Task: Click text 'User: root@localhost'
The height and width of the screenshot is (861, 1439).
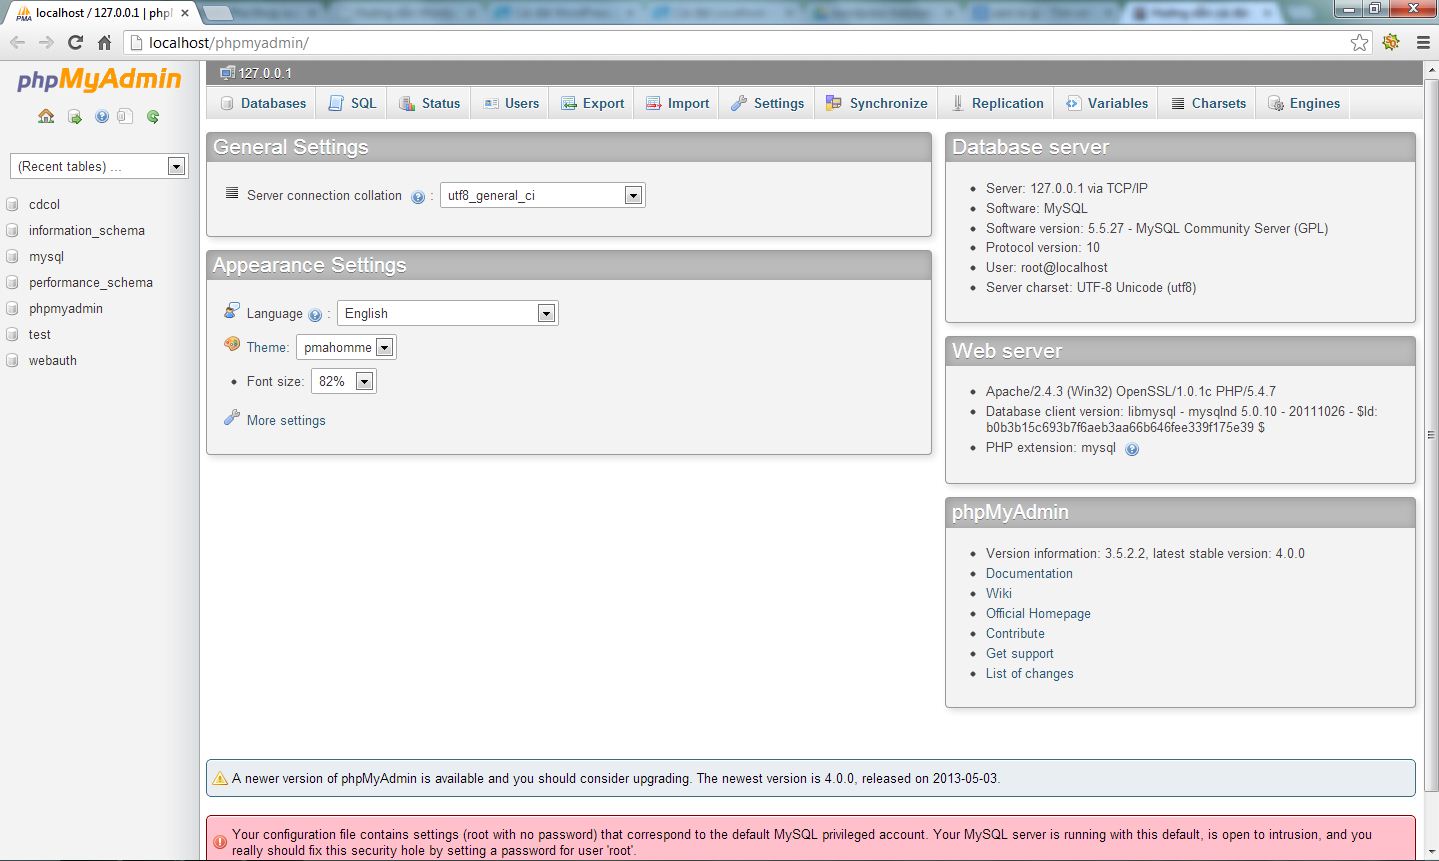Action: tap(1047, 267)
